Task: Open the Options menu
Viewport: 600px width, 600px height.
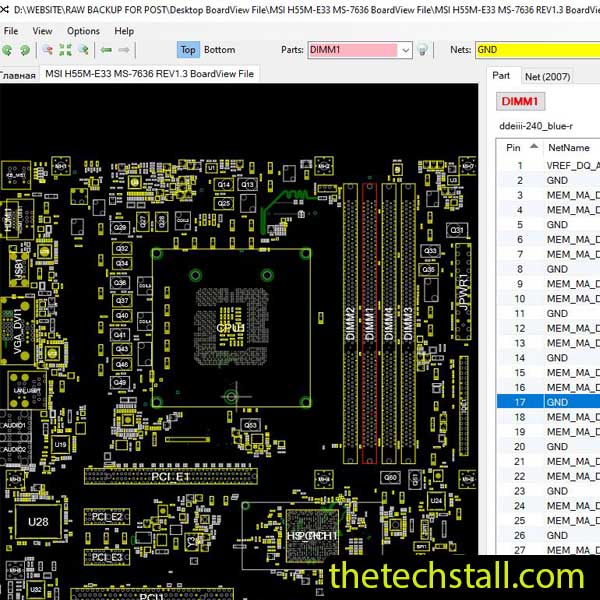Action: pyautogui.click(x=83, y=31)
